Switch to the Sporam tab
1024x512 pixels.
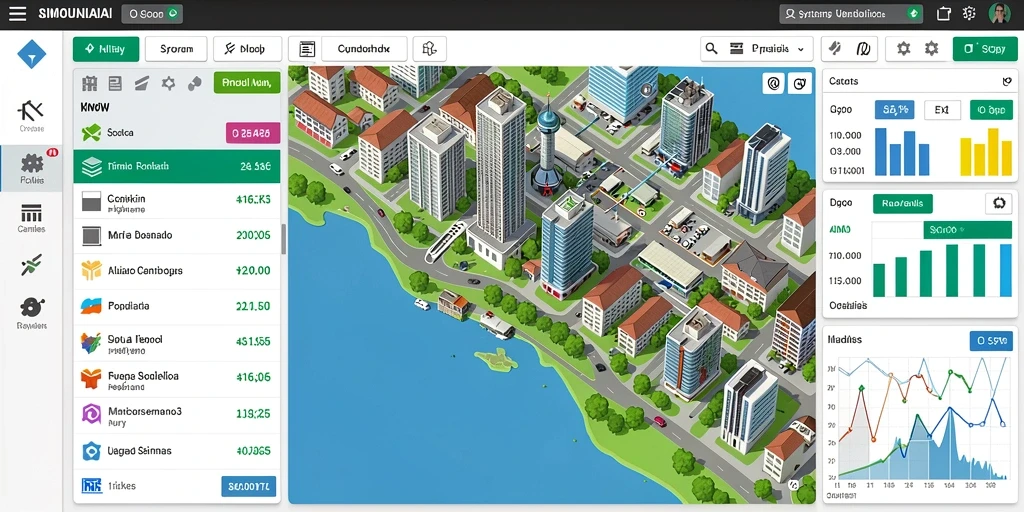pyautogui.click(x=176, y=48)
